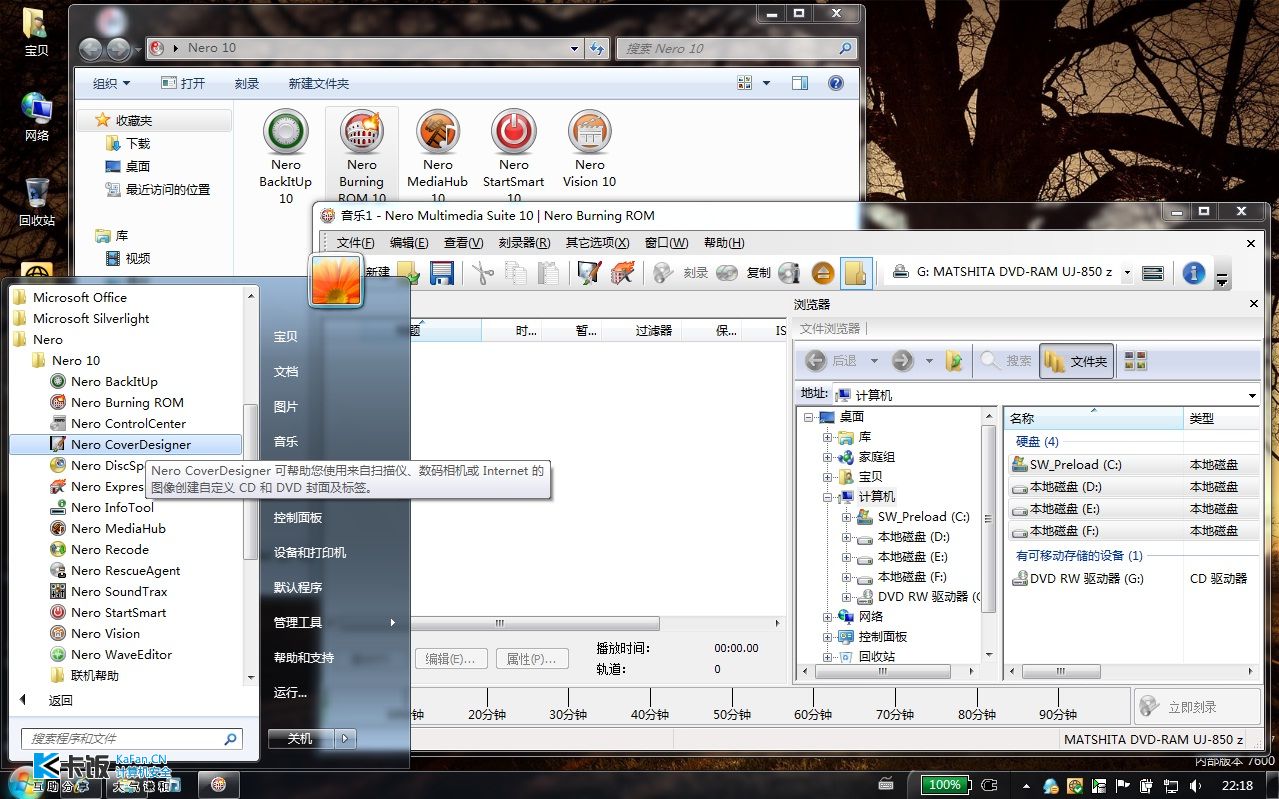
Task: Click the Explorer back arrow button
Action: point(90,48)
